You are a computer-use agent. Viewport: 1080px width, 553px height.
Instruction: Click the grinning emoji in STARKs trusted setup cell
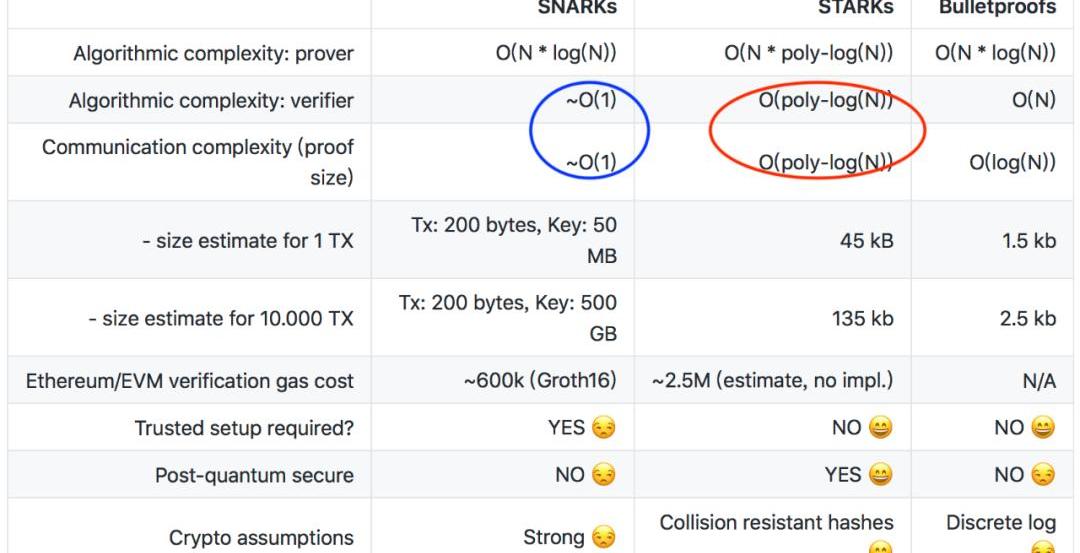pos(881,428)
